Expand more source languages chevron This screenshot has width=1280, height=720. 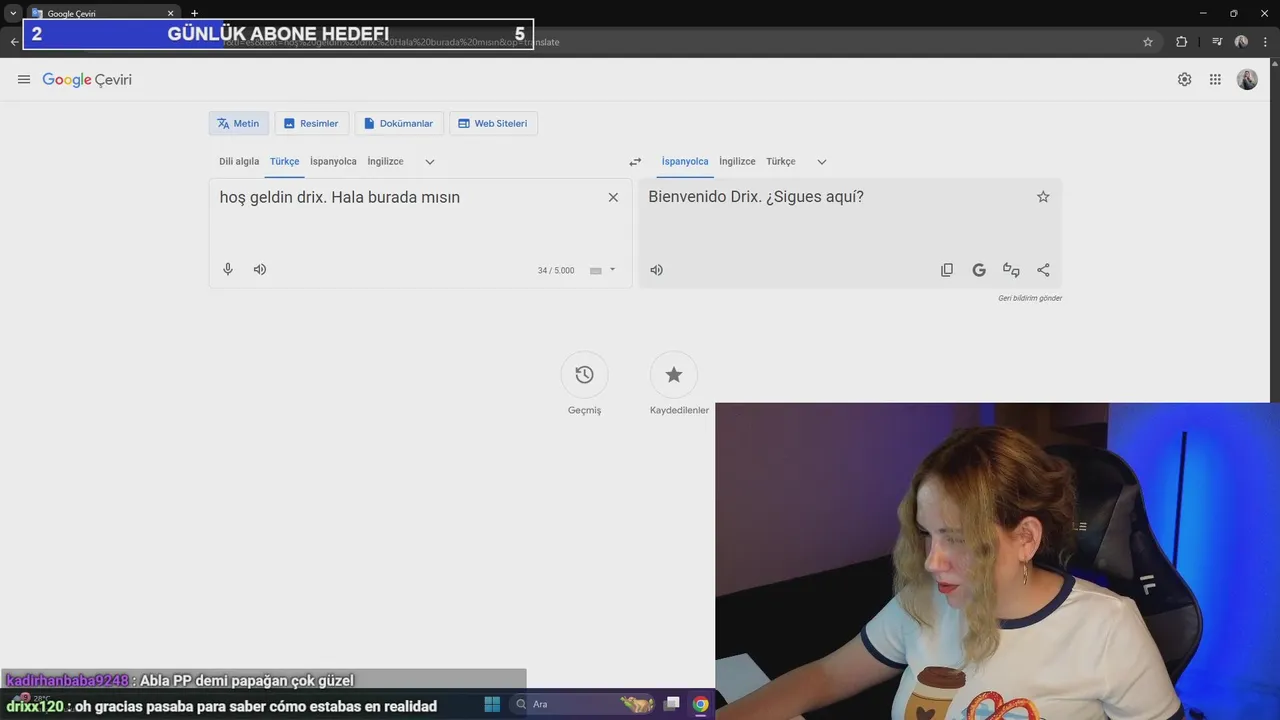click(x=430, y=162)
